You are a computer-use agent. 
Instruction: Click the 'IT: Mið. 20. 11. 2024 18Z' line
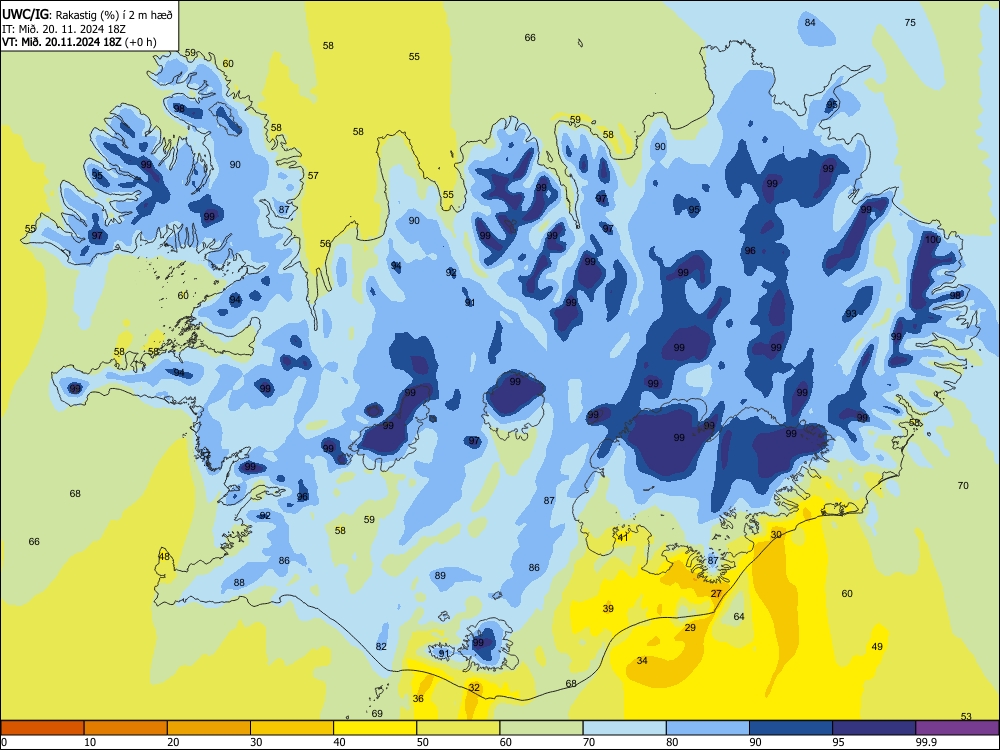tap(64, 29)
